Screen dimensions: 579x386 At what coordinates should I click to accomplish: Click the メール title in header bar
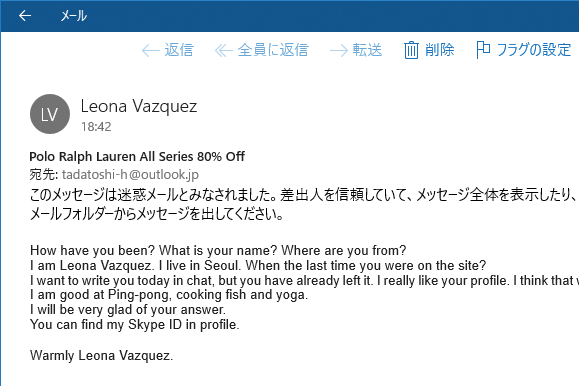pos(73,16)
